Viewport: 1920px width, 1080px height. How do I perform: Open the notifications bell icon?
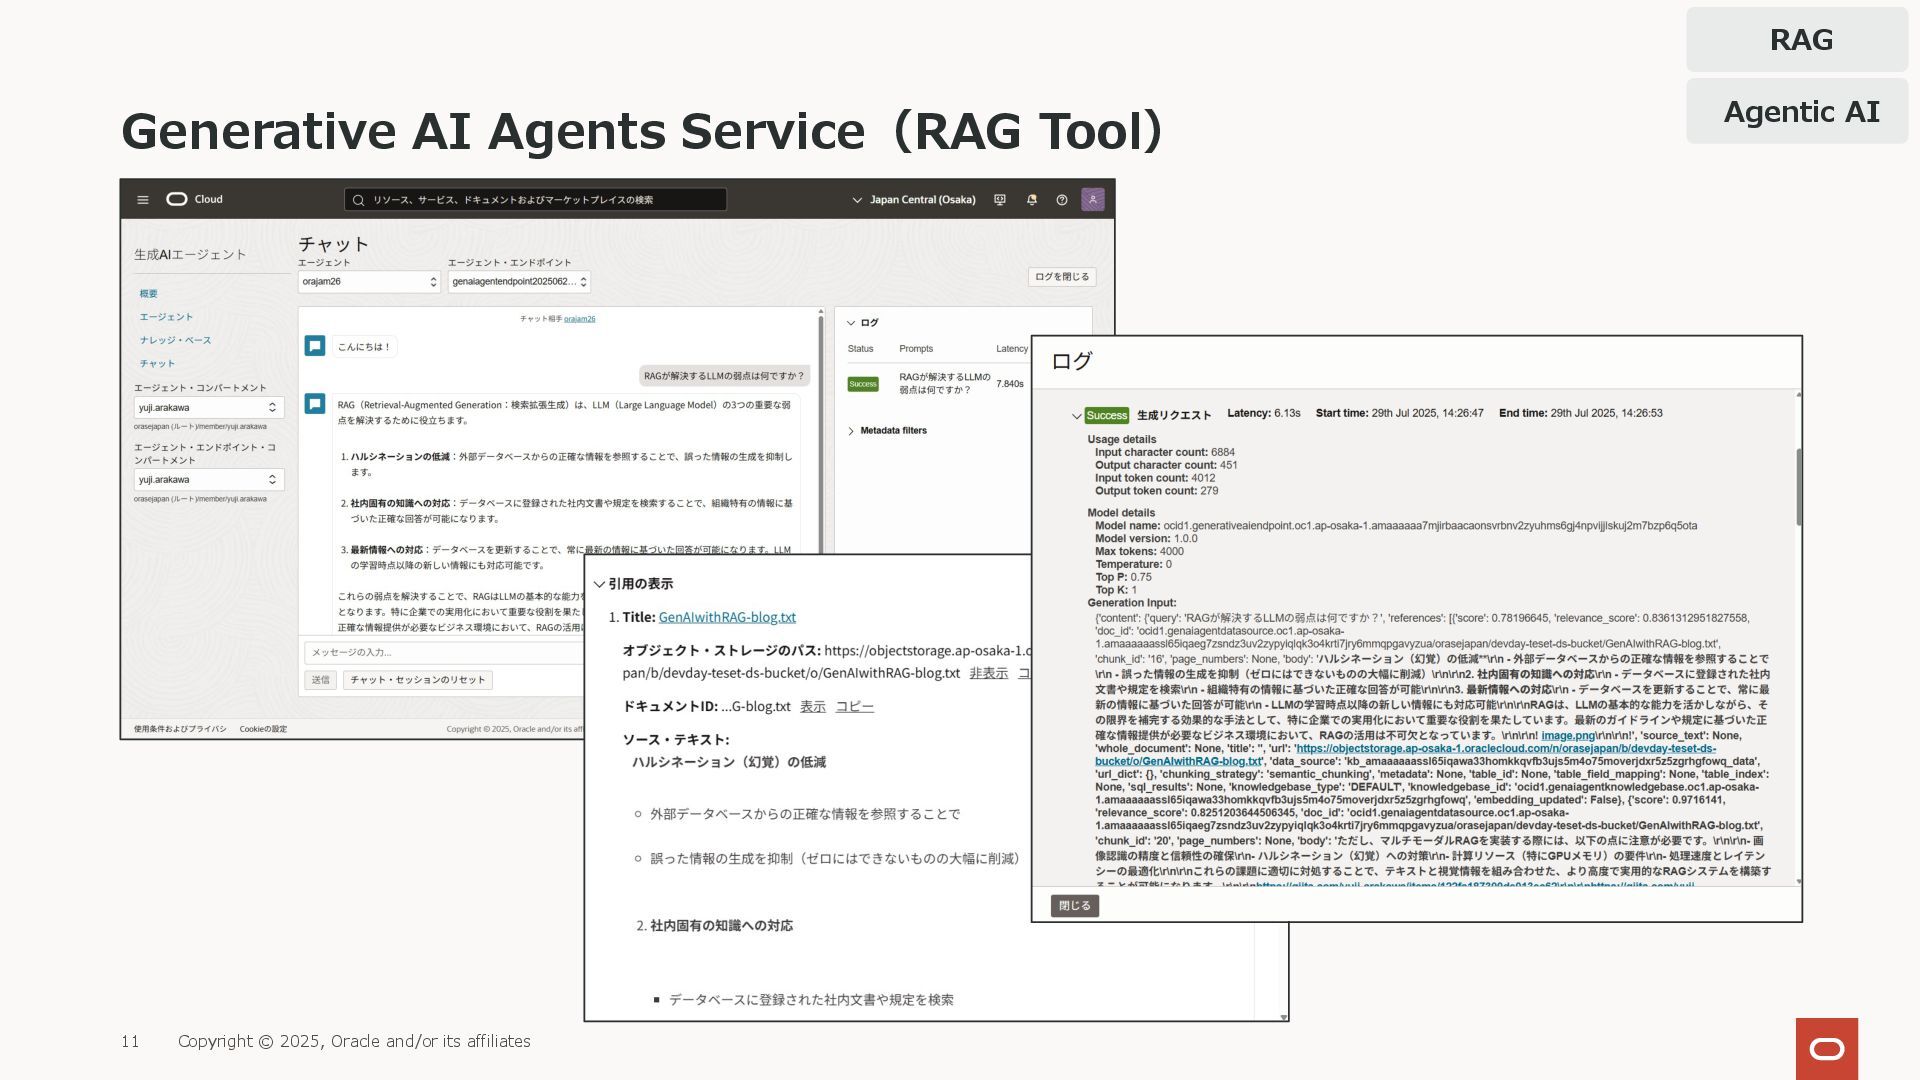click(1031, 200)
